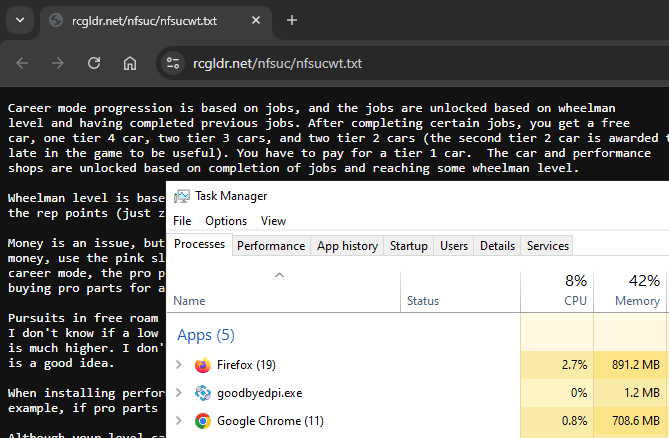Expand the Google Chrome process group
Viewport: 669px width, 438px height.
180,421
